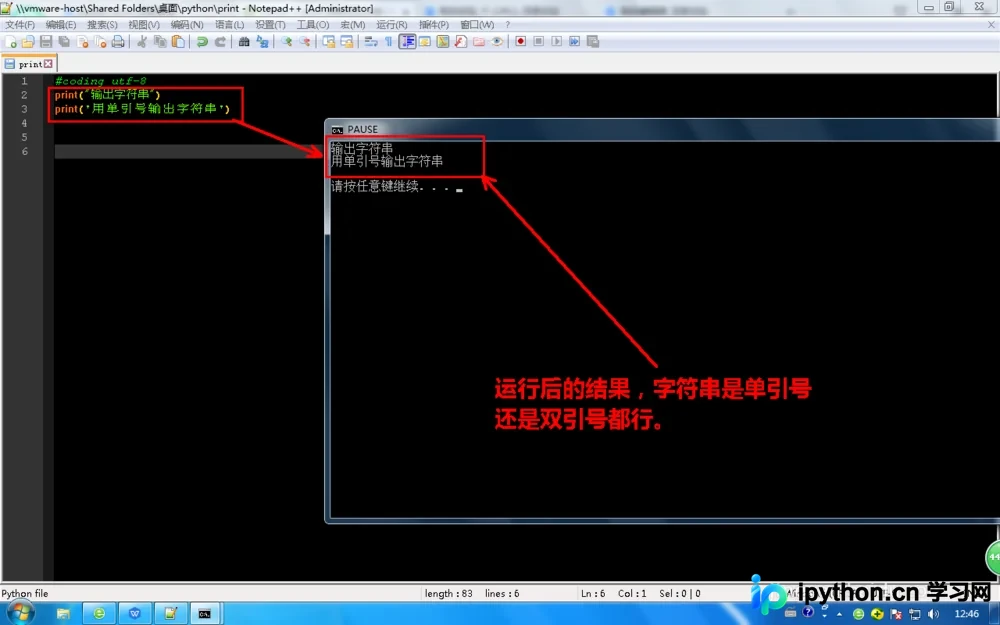This screenshot has width=1000, height=625.
Task: Open Find with the binoculars icon
Action: [244, 41]
